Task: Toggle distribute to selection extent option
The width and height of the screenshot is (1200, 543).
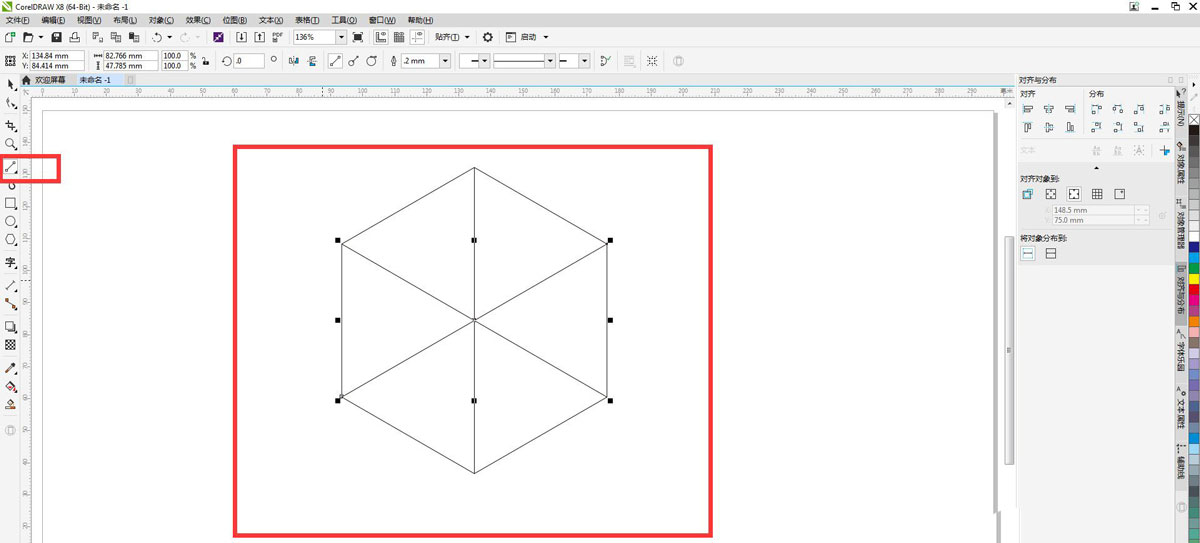Action: (1028, 254)
